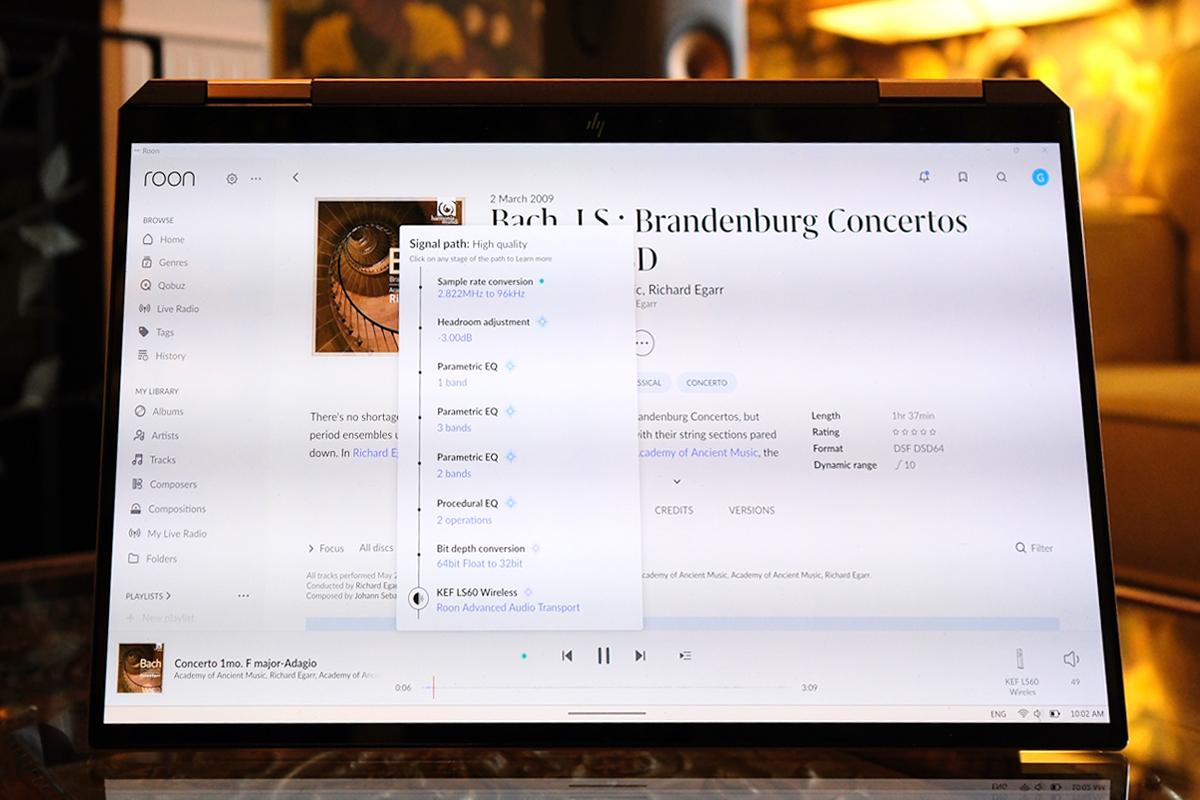Viewport: 1200px width, 800px height.
Task: Open the Roon Advanced Audio Transport link
Action: click(508, 608)
